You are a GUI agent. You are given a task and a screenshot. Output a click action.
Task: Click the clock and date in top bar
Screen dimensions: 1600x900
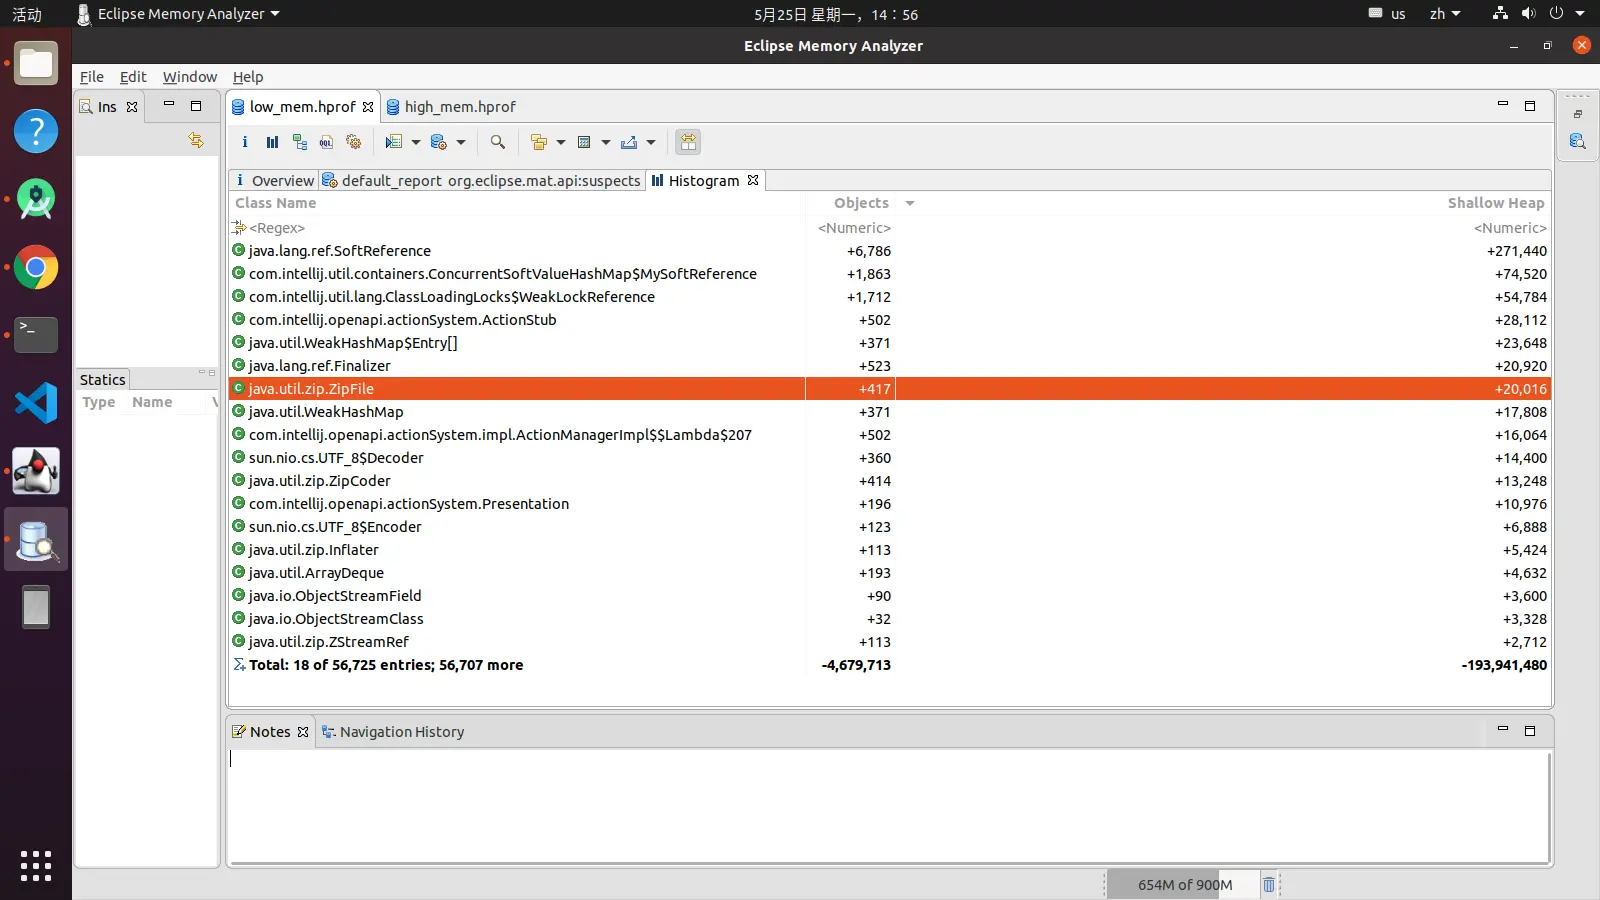point(836,14)
